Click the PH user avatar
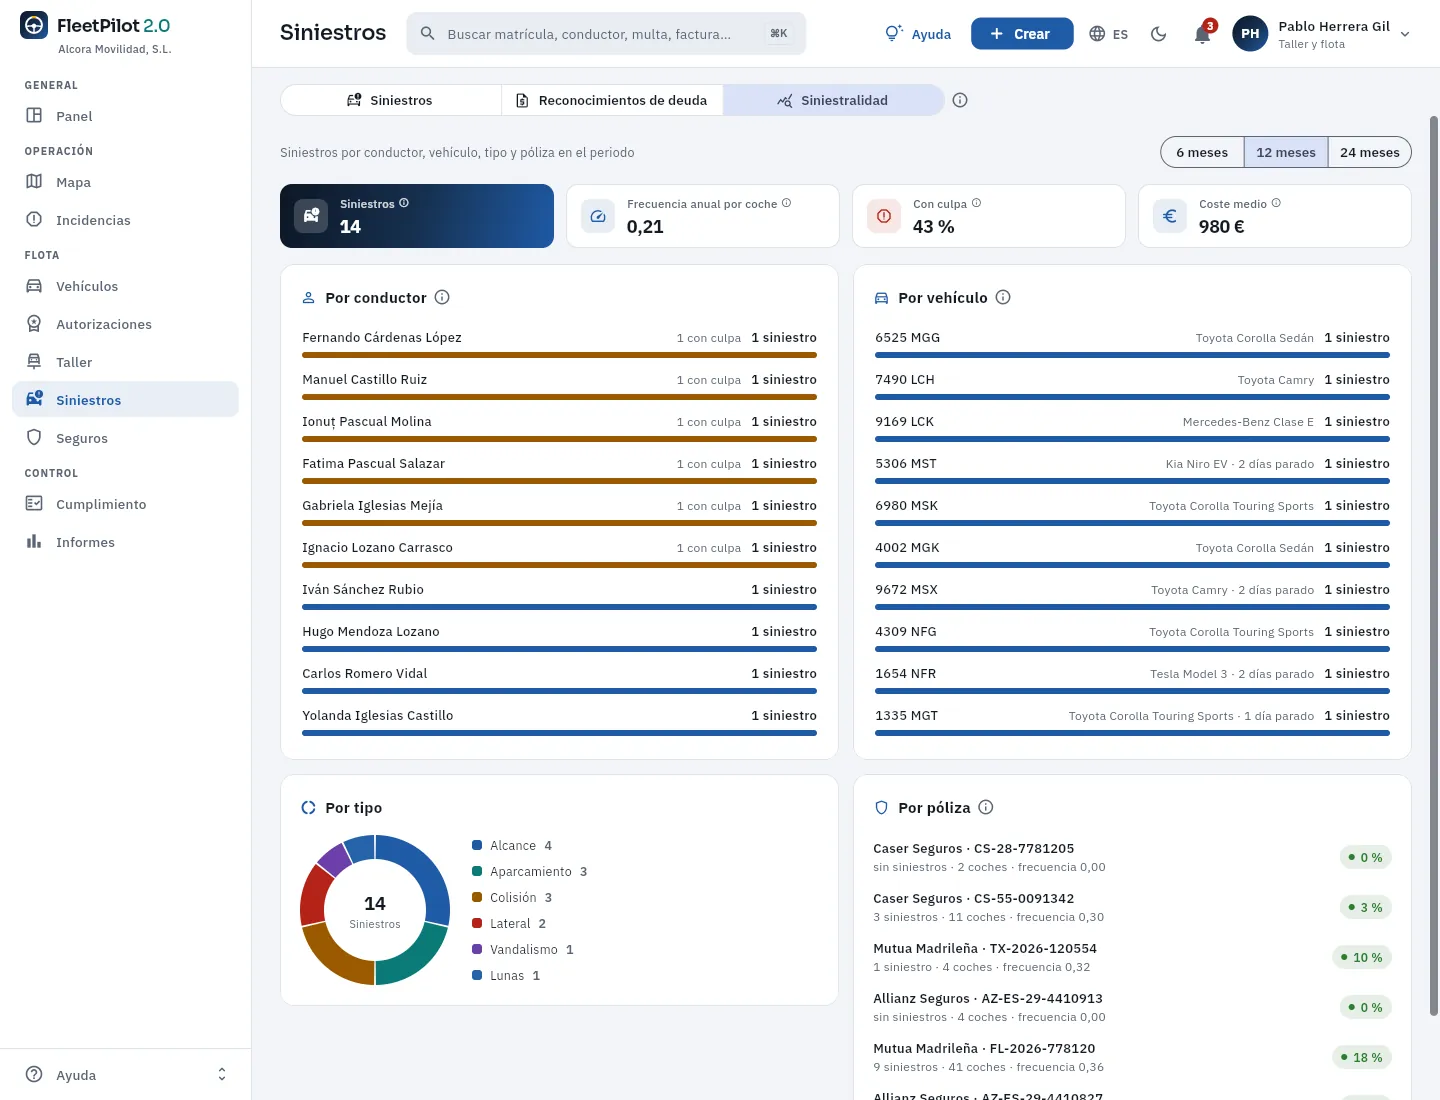 (x=1250, y=33)
